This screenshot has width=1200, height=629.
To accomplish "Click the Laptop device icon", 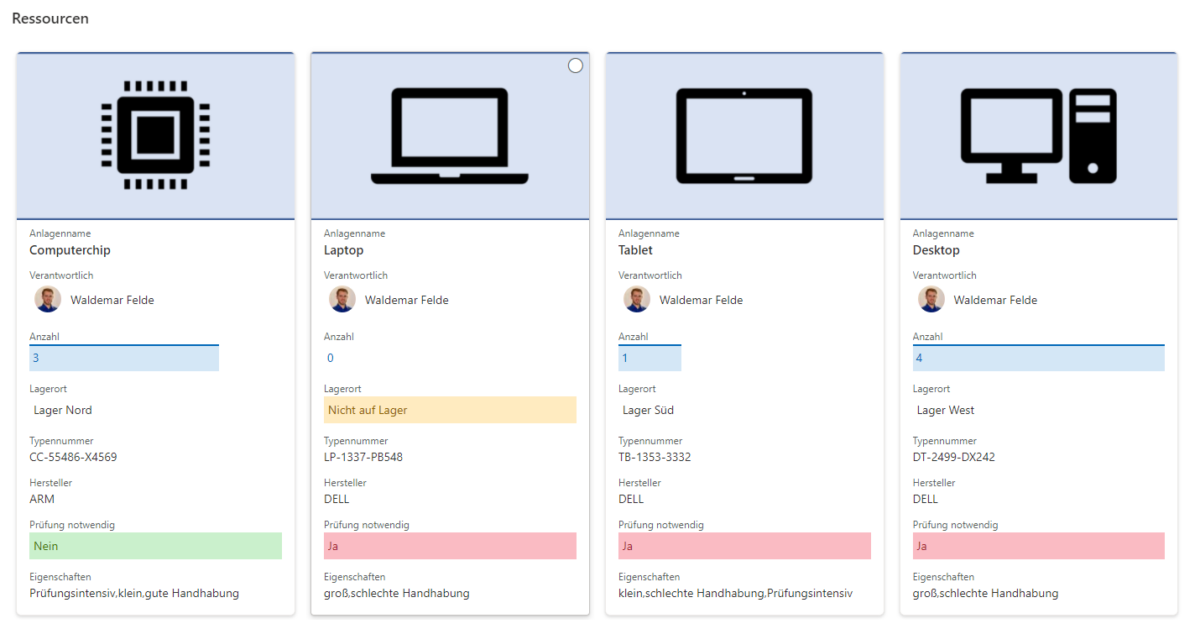I will [449, 135].
